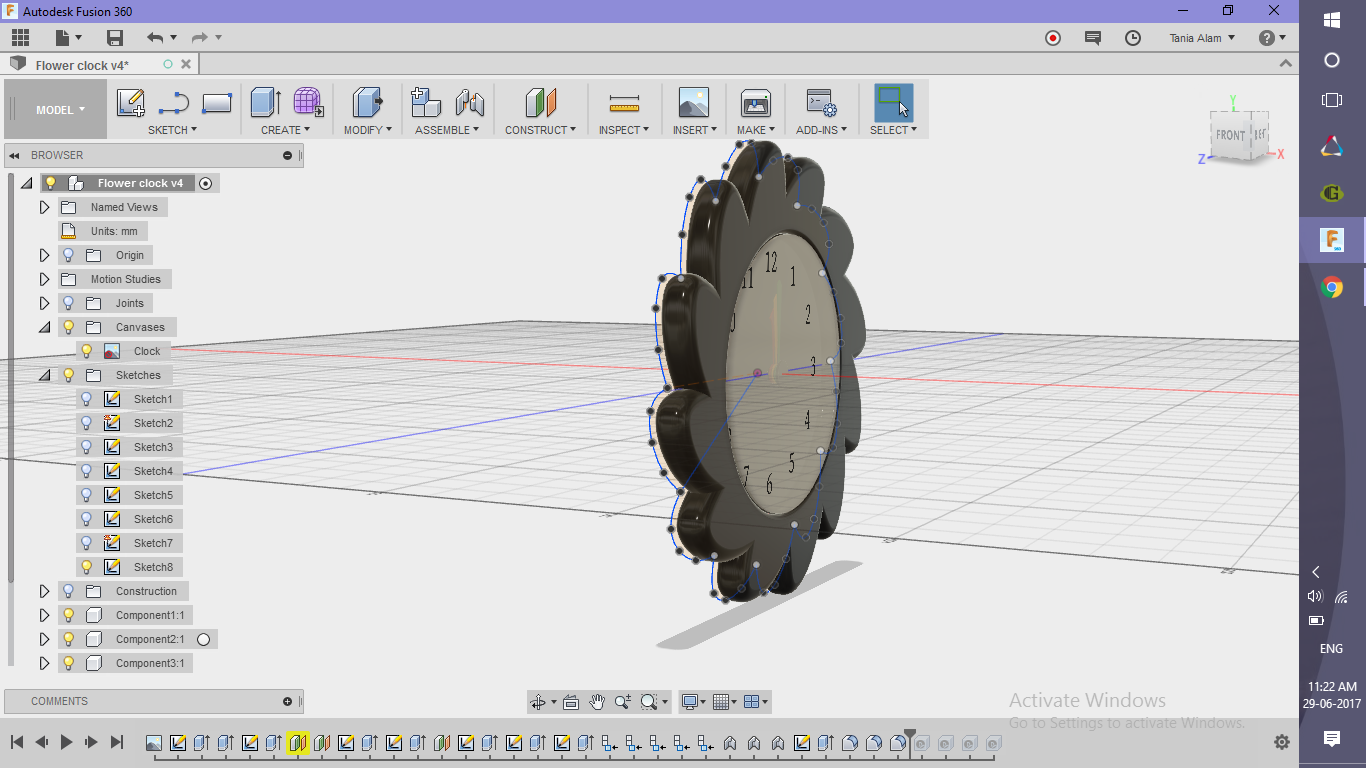Select the Extrude tool in Create

tap(265, 103)
